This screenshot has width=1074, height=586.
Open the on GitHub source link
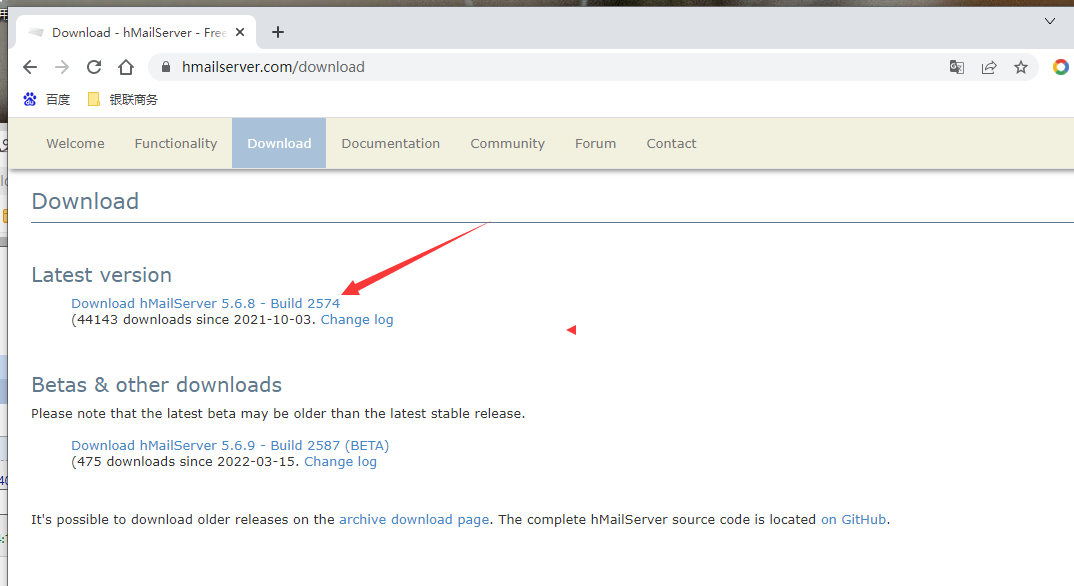[854, 519]
